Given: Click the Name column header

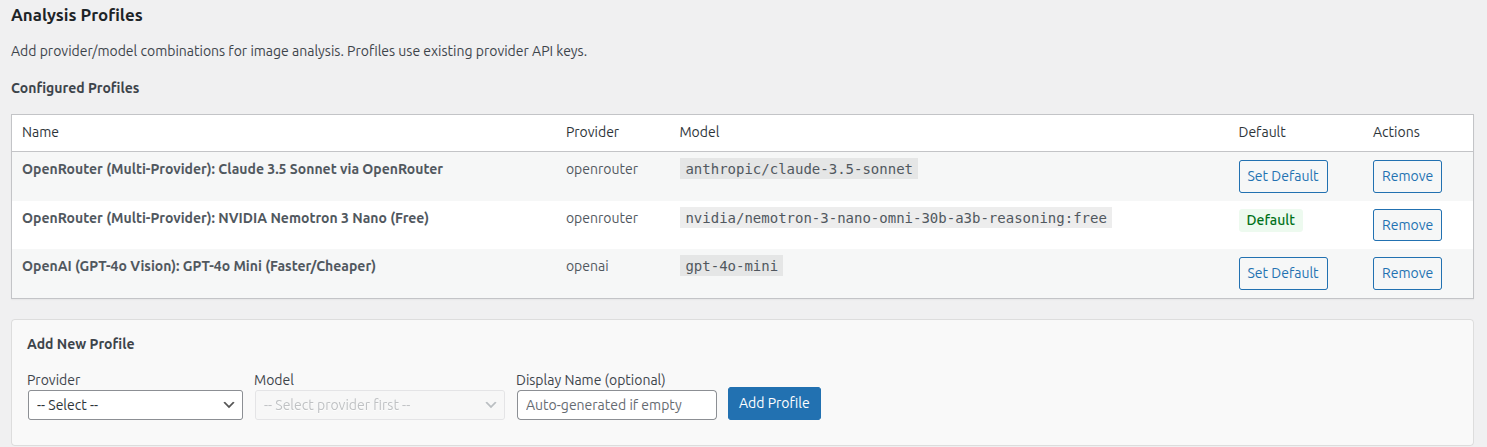Looking at the screenshot, I should tap(40, 132).
